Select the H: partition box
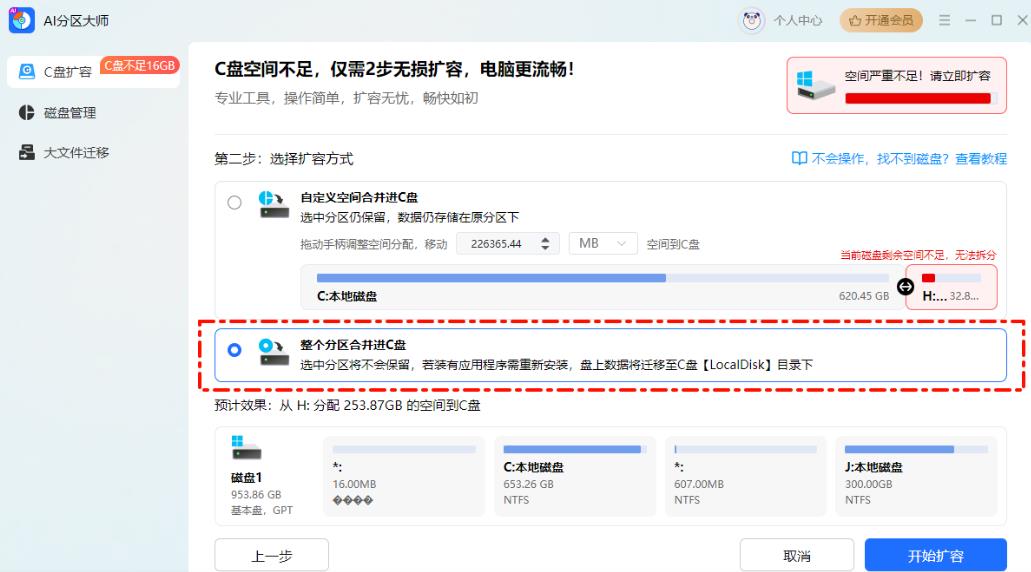1031x572 pixels. click(951, 287)
